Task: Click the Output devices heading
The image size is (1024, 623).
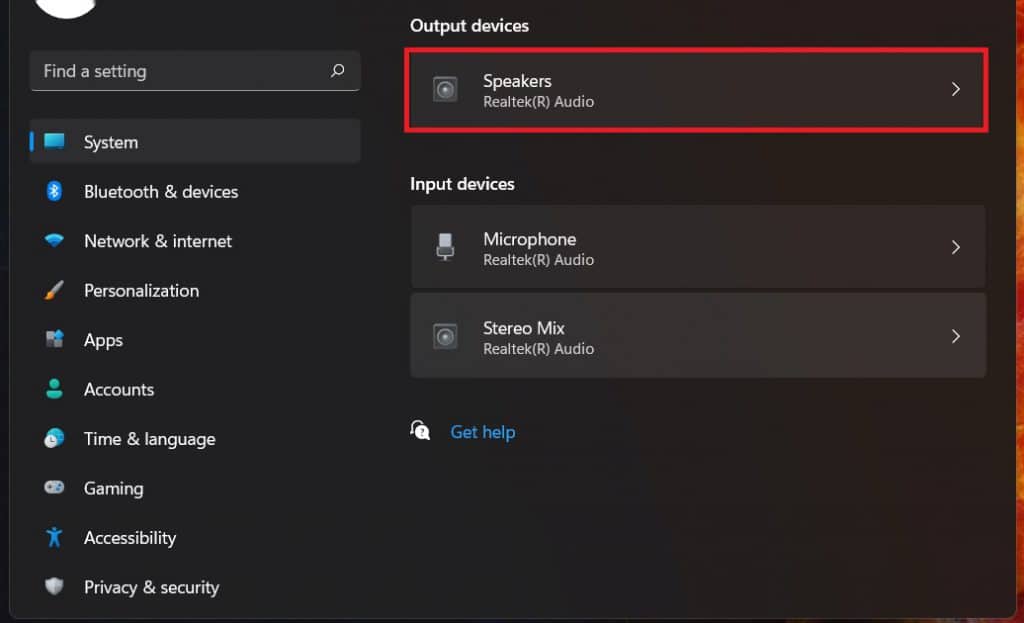Action: tap(470, 26)
